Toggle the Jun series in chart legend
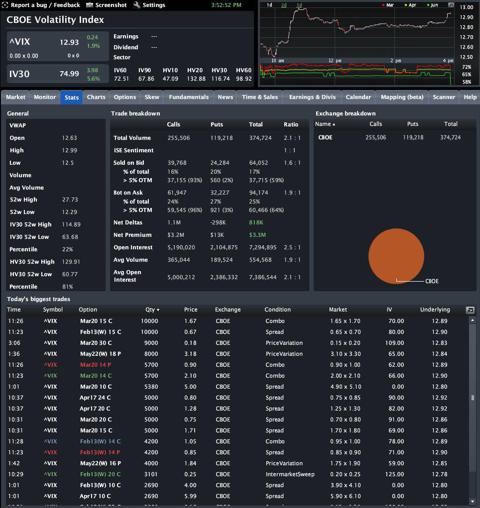Screen dimensions: 480x508 tap(433, 5)
